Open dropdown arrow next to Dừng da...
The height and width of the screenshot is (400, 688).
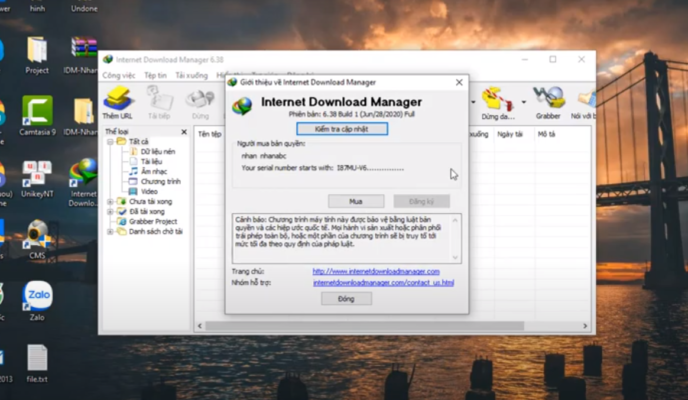pyautogui.click(x=524, y=102)
